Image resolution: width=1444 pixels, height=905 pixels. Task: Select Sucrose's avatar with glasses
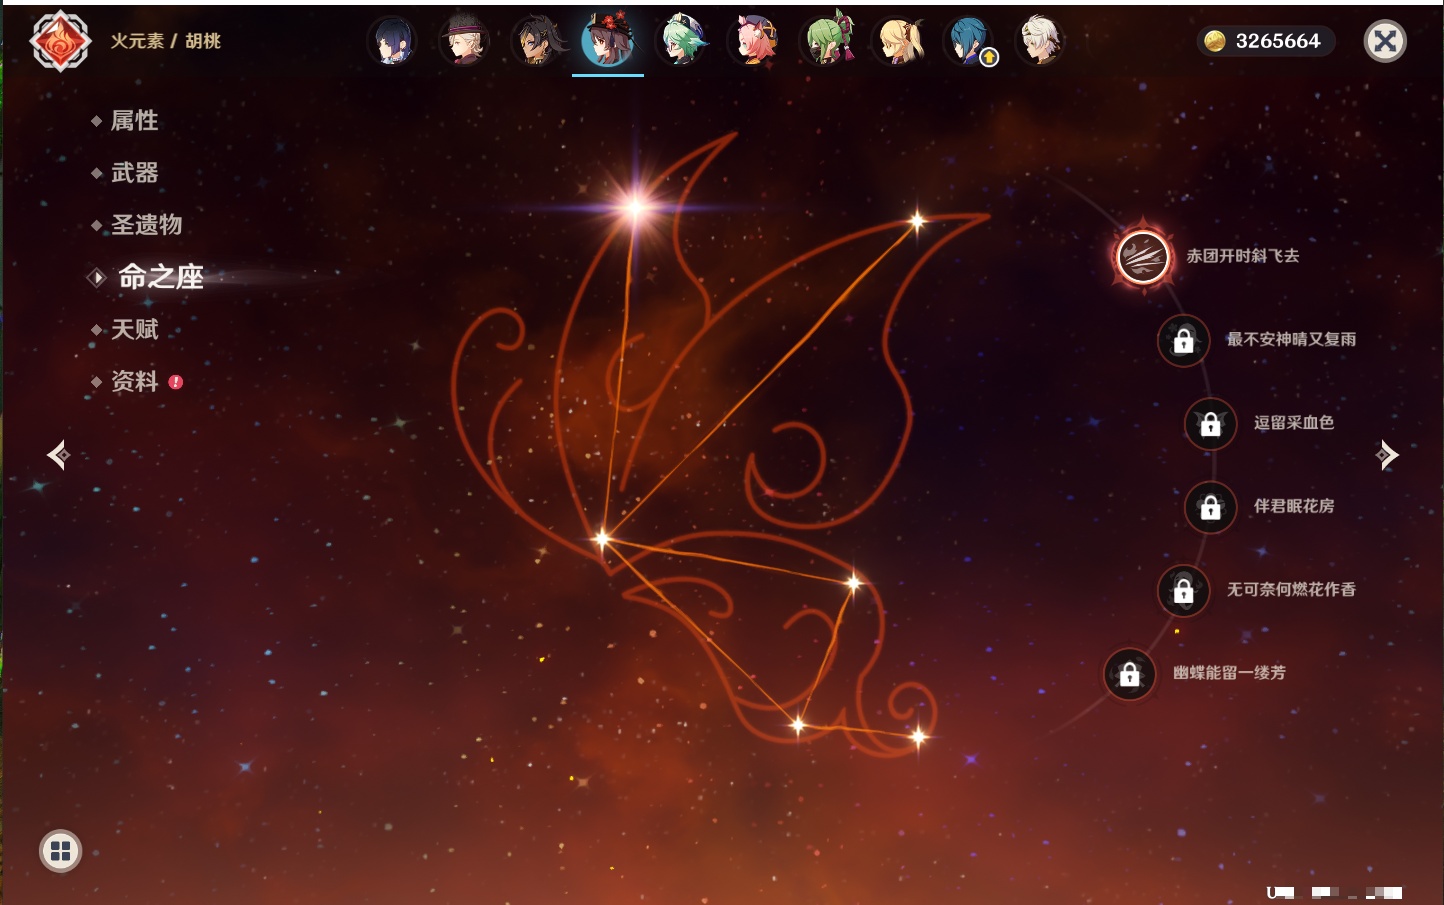coord(682,42)
